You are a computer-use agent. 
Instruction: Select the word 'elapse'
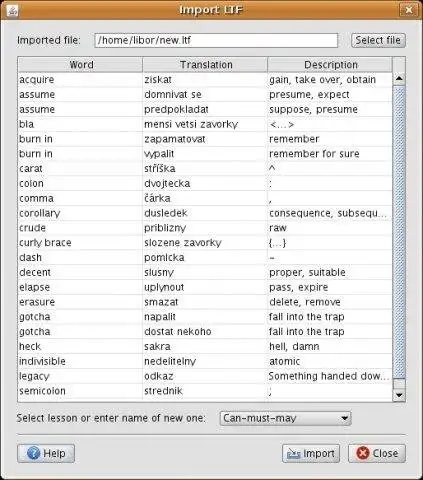pos(80,287)
